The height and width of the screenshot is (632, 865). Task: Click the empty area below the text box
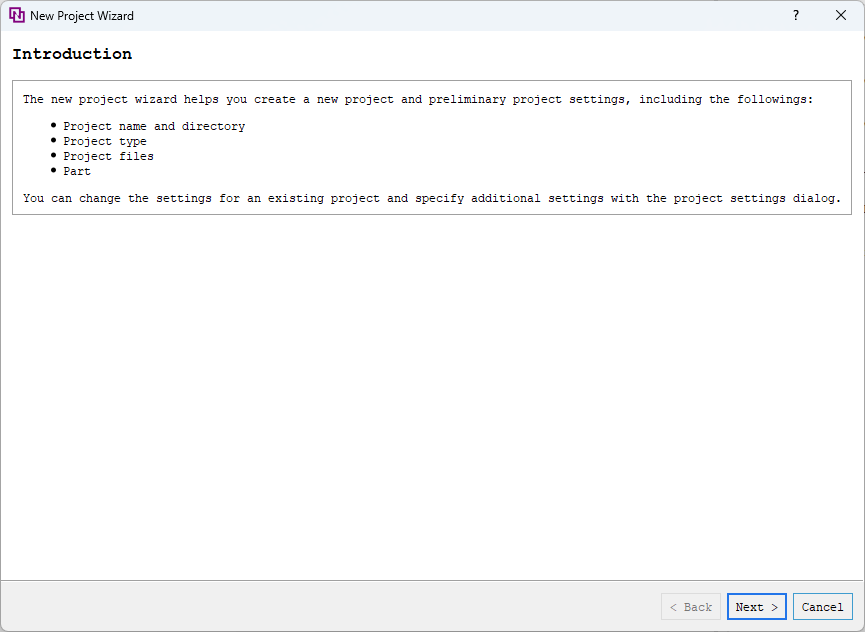[x=430, y=400]
